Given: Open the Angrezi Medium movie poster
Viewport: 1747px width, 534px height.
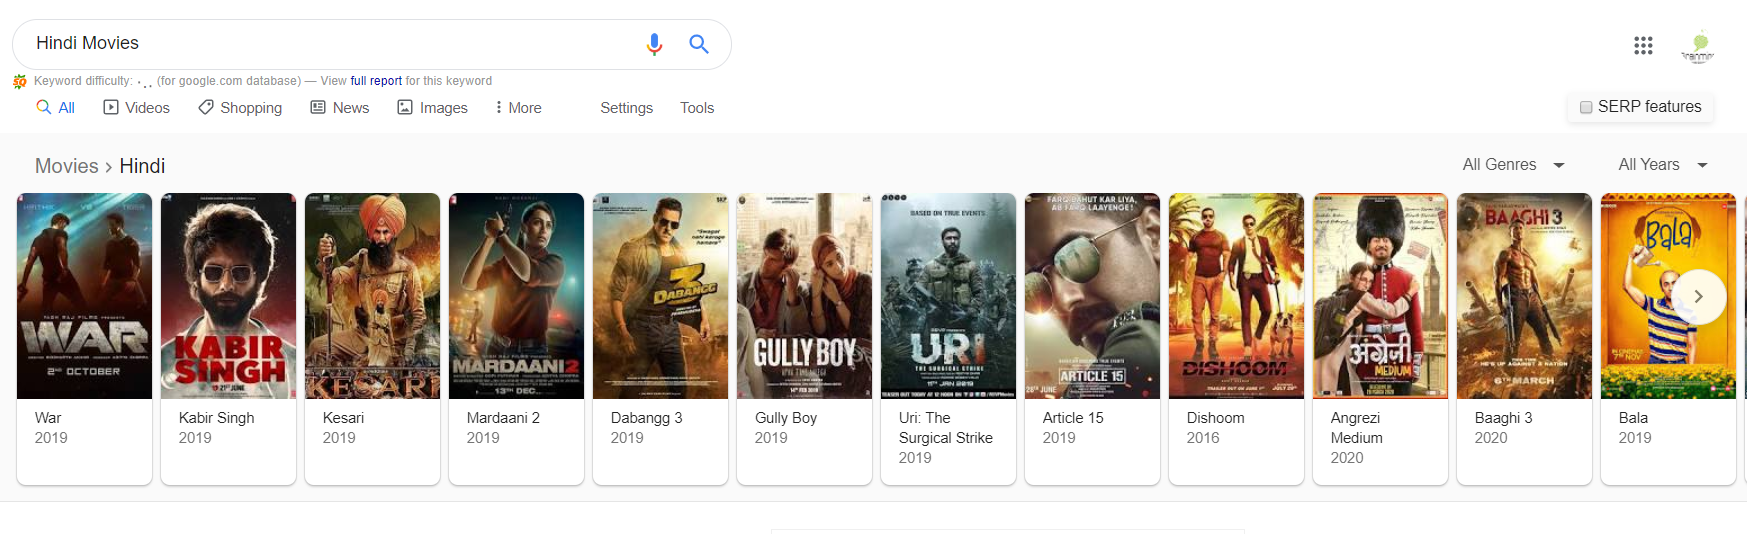Looking at the screenshot, I should click(x=1381, y=296).
